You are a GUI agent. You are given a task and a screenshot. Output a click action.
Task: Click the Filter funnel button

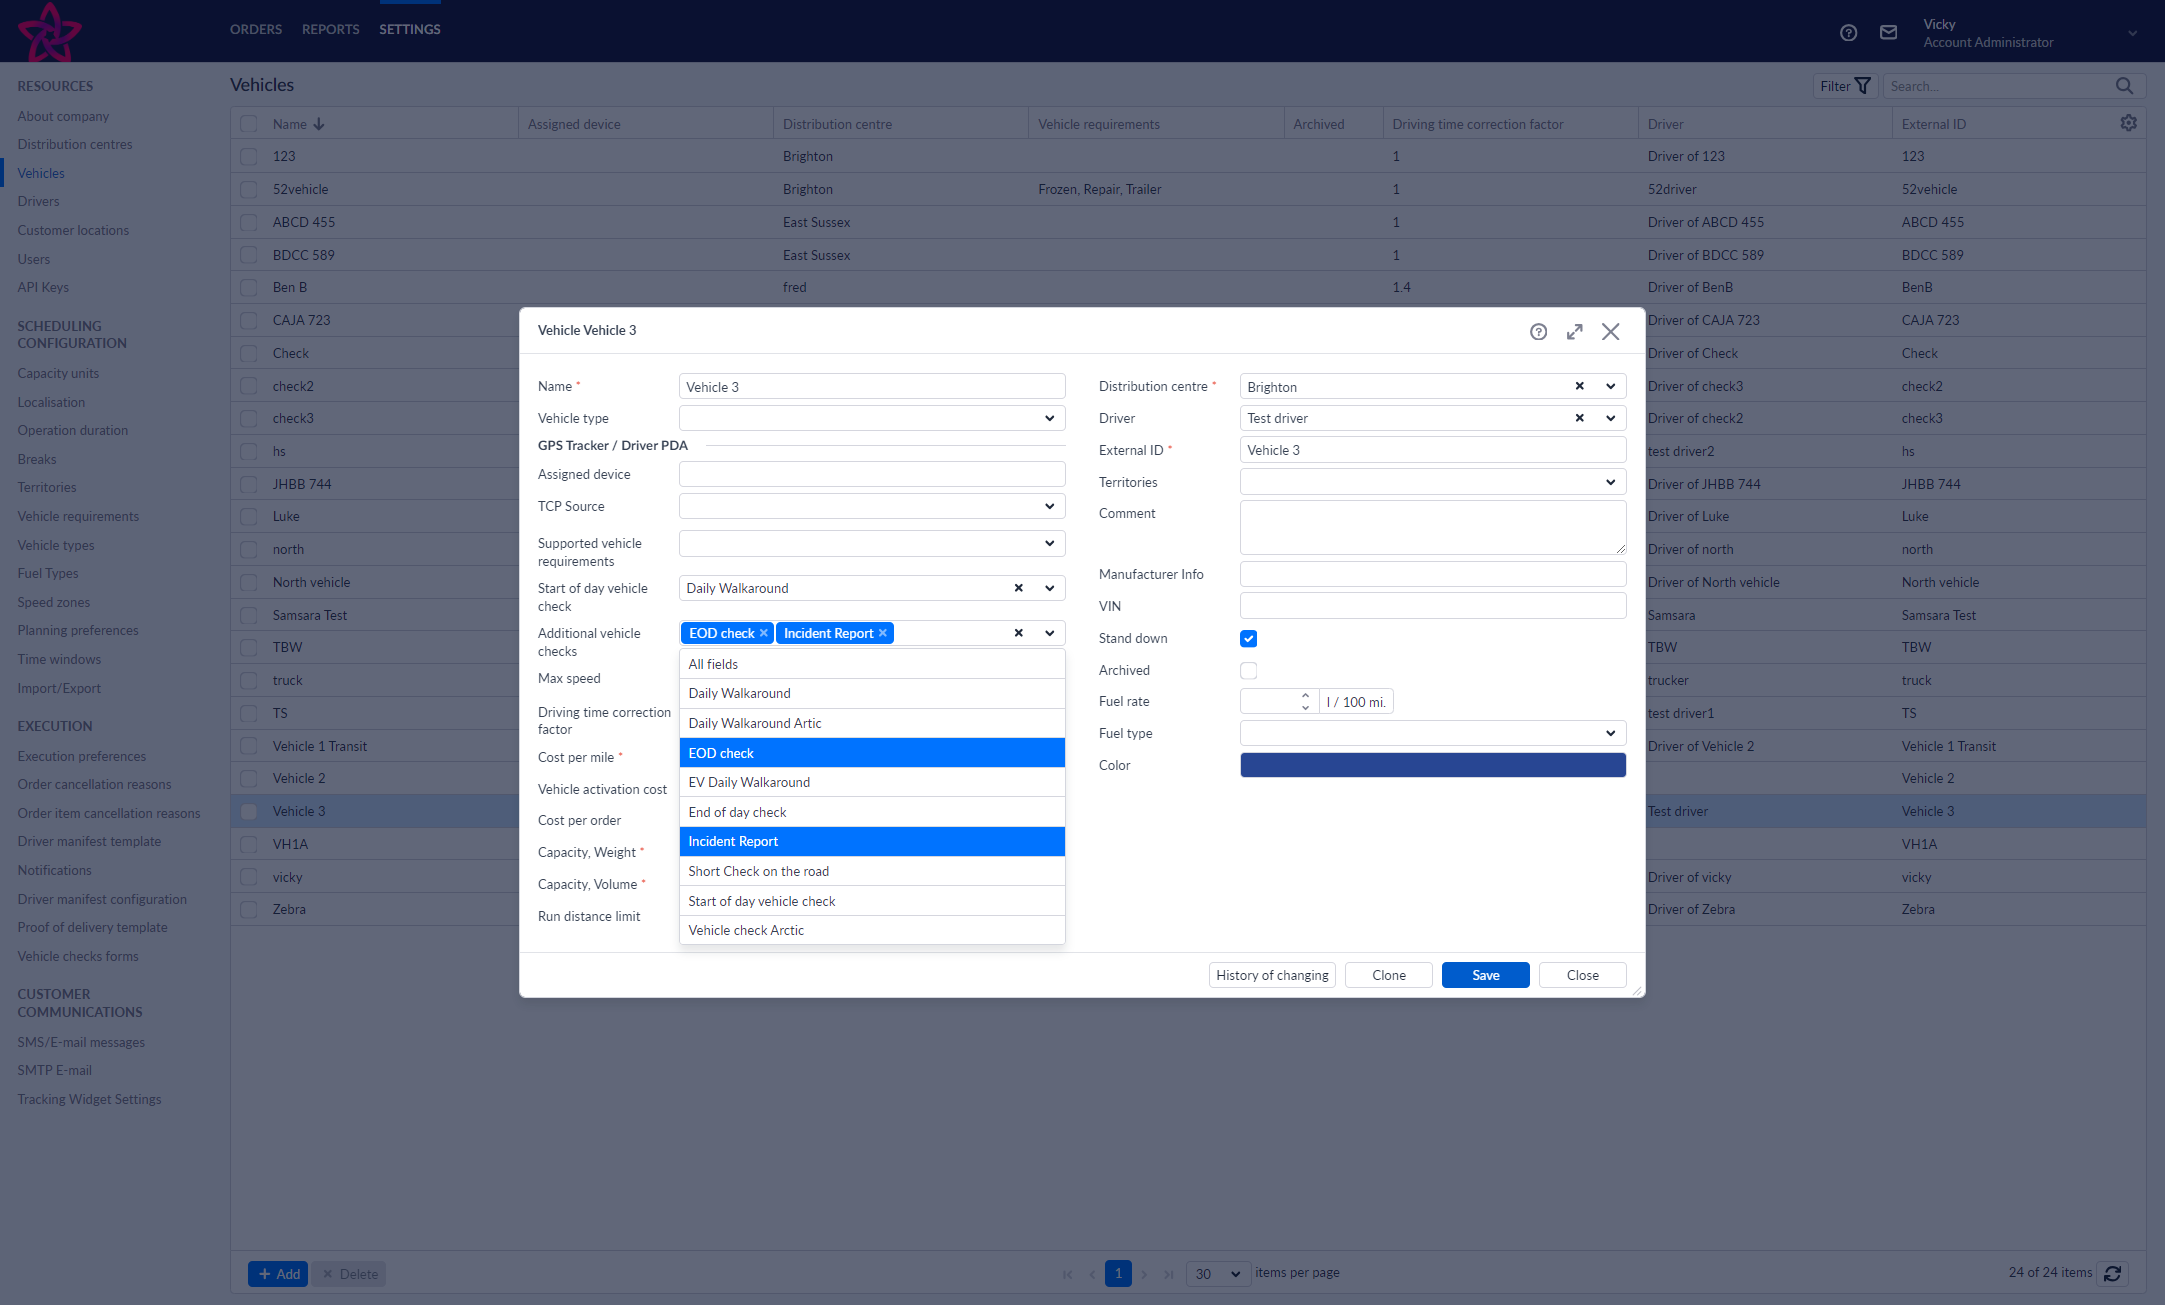[x=1845, y=86]
